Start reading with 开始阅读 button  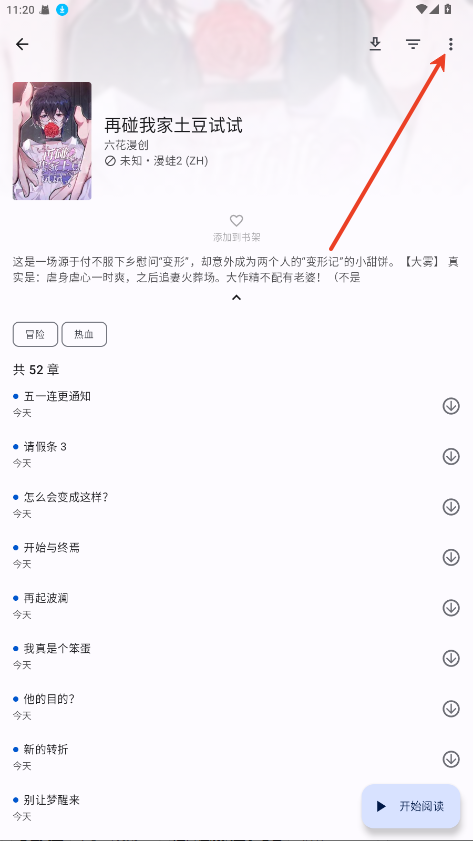[x=411, y=806]
